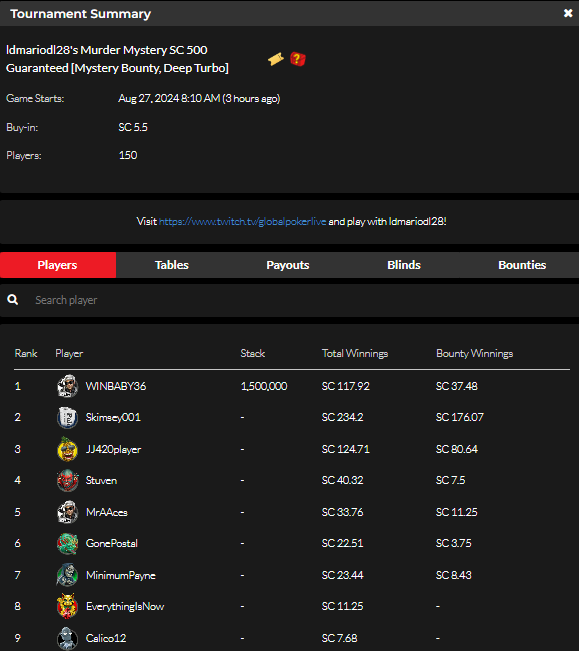The width and height of the screenshot is (579, 651).
Task: Click bounty winnings SC 7.5
Action: [450, 480]
